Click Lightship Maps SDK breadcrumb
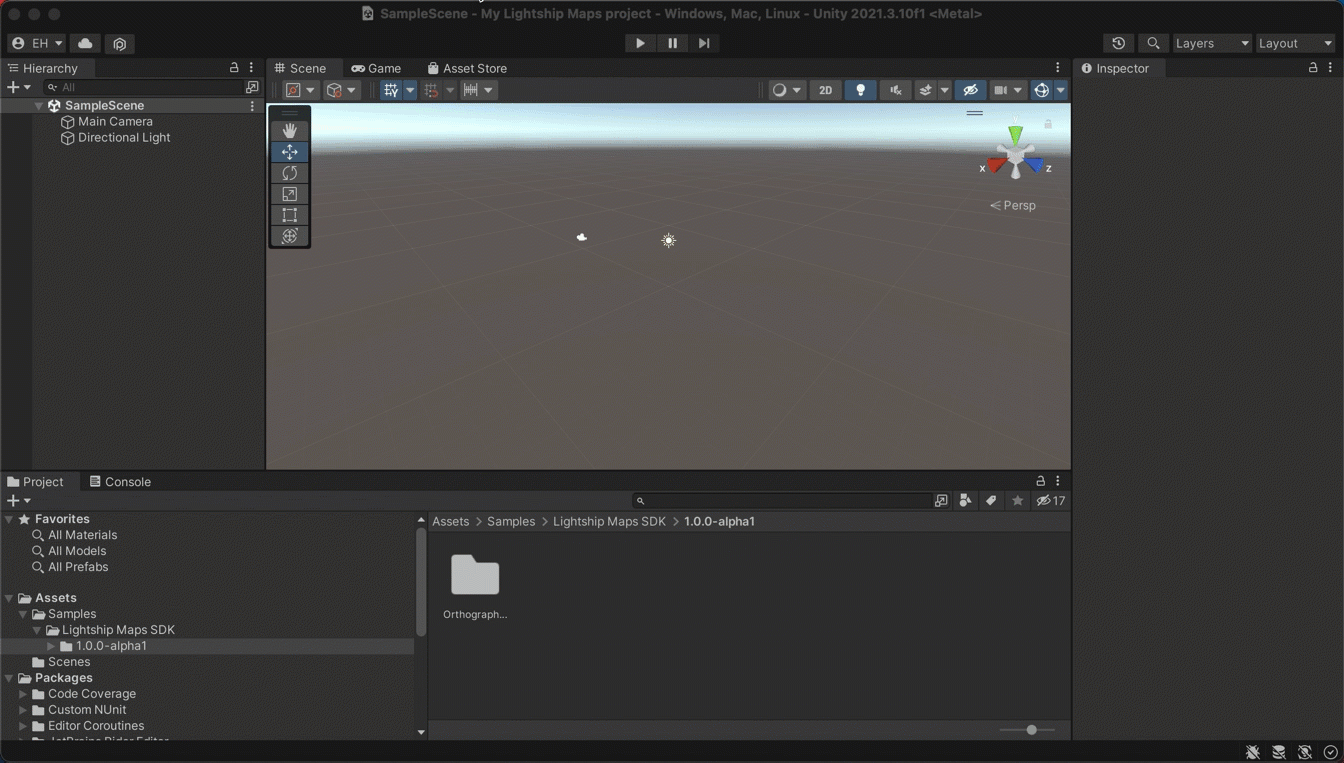 609,522
